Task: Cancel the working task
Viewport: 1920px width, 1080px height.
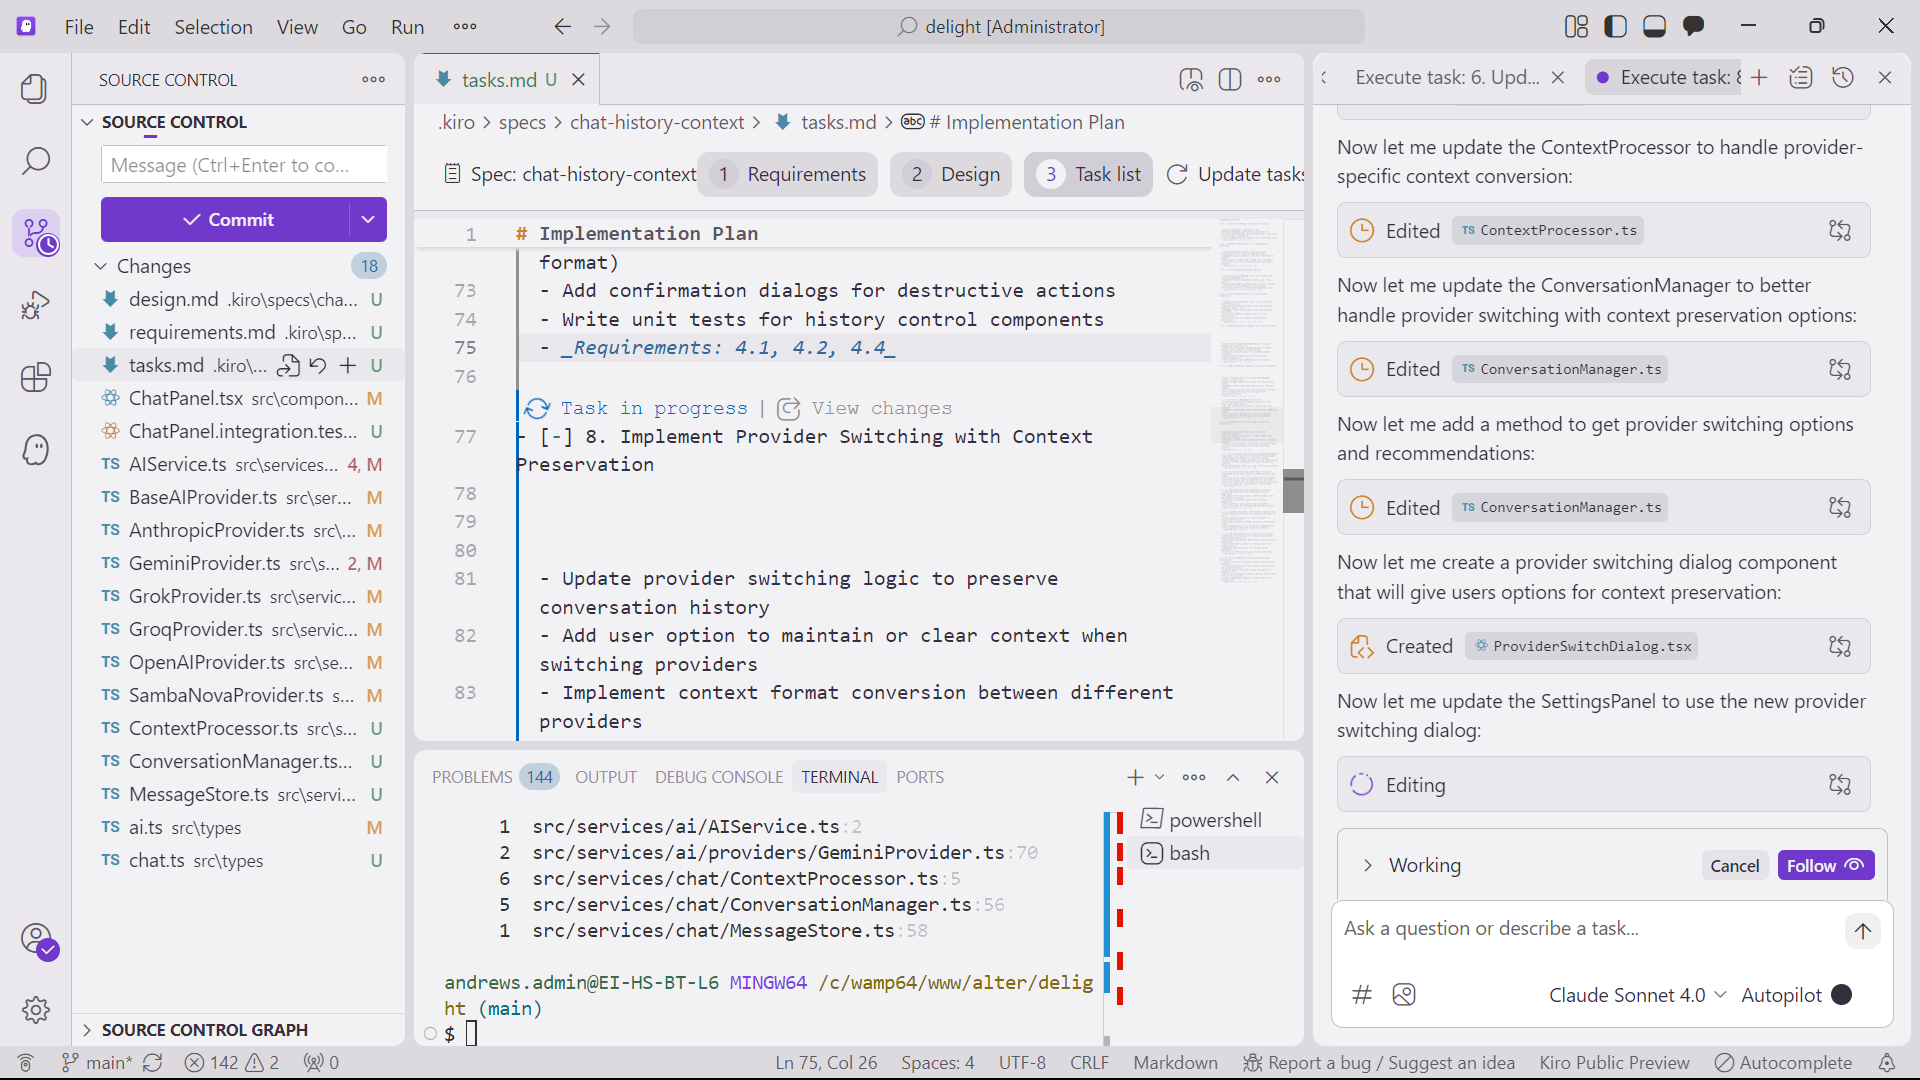Action: pos(1734,866)
